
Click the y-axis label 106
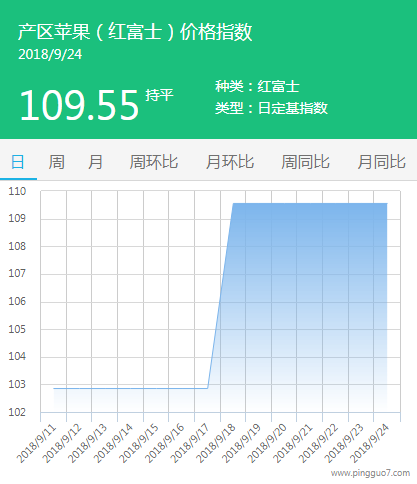coord(17,301)
